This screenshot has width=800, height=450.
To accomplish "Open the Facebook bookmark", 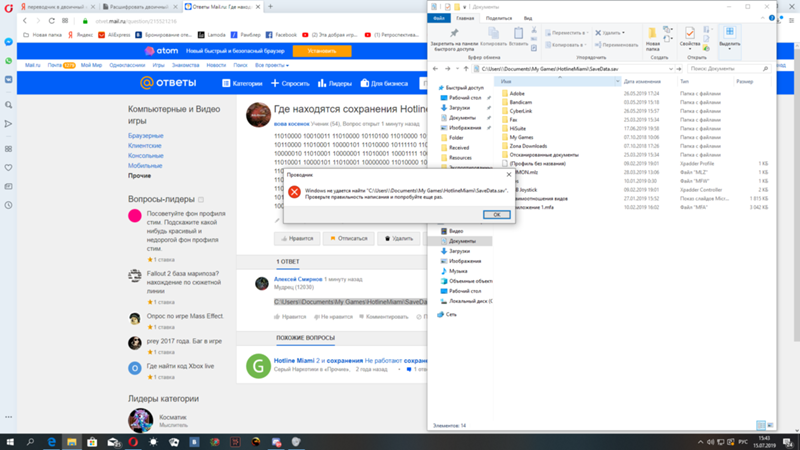I will [281, 35].
